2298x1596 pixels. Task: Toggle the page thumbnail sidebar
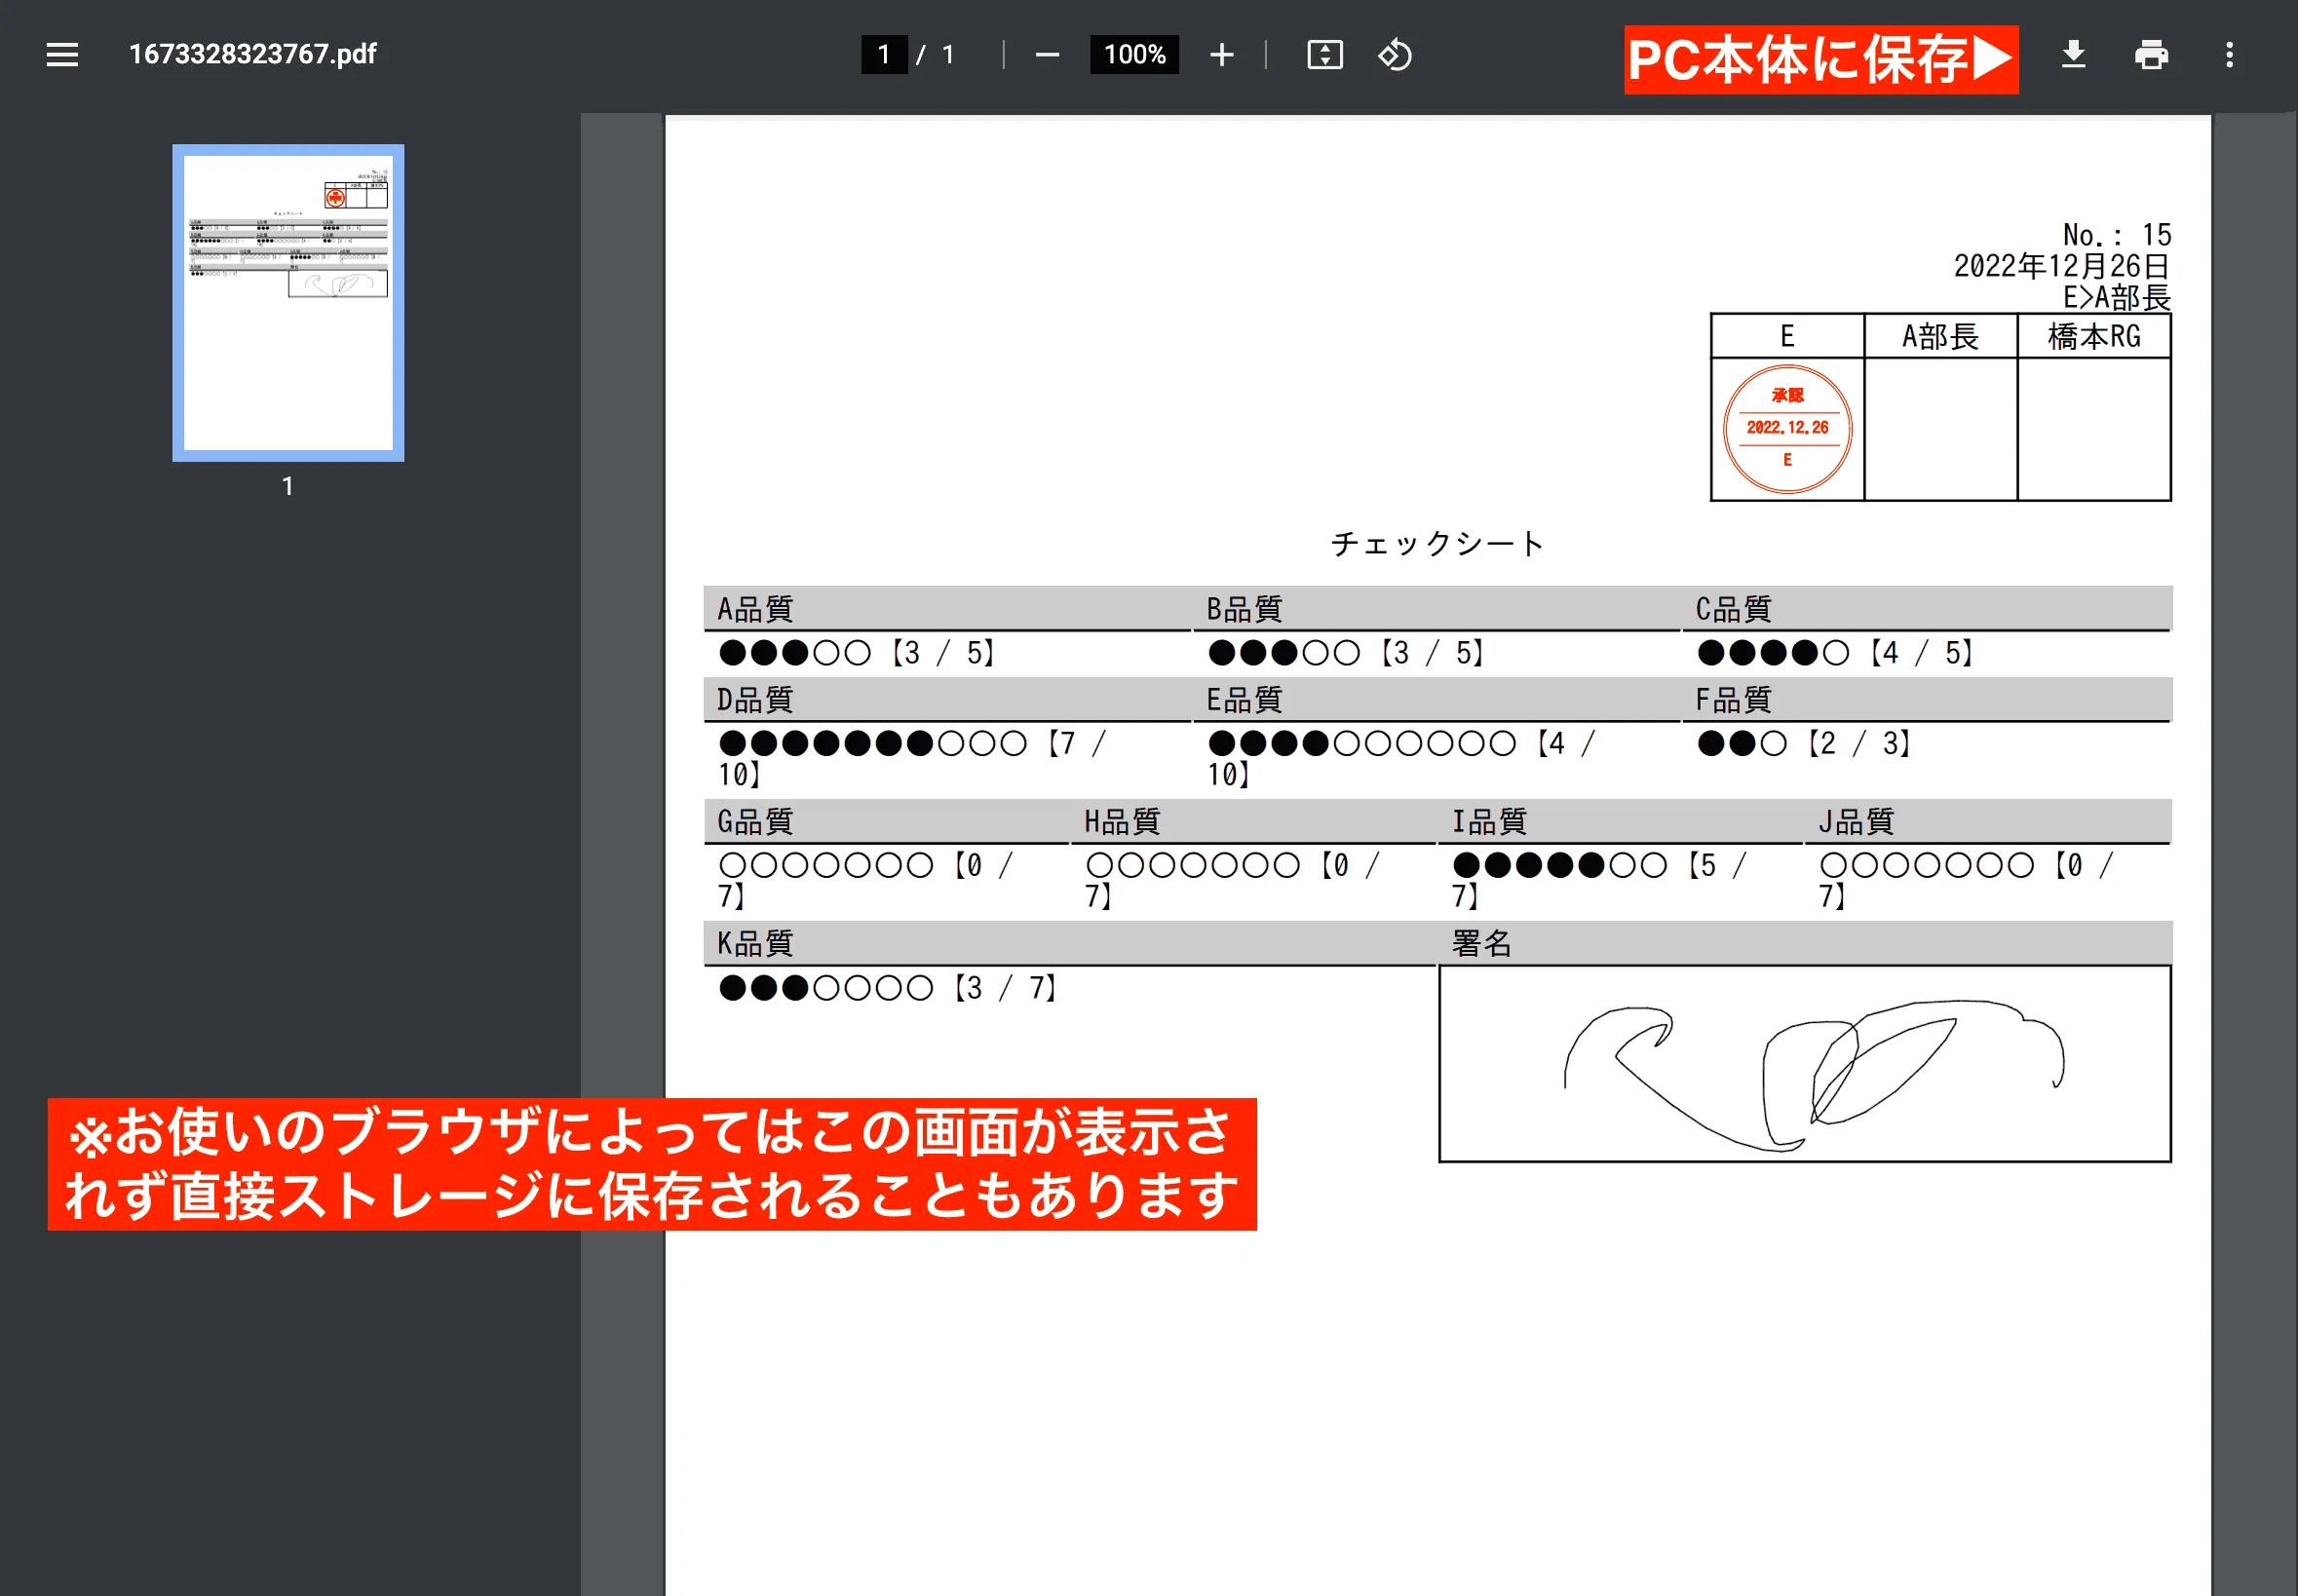pos(61,55)
